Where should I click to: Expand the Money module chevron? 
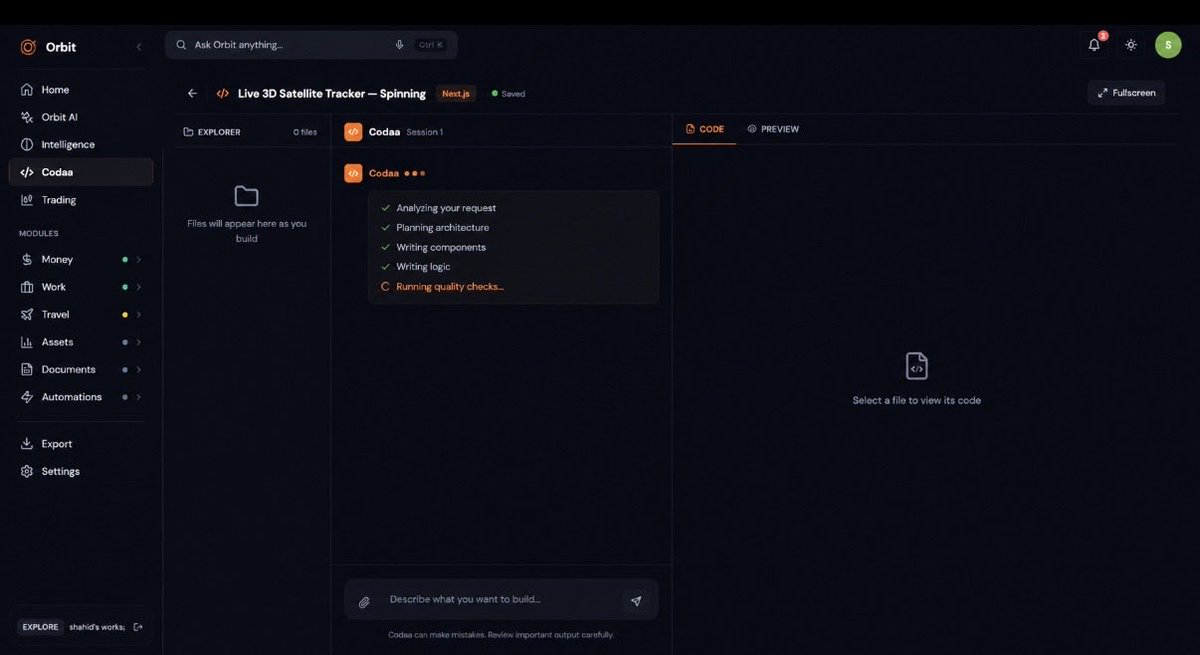click(138, 260)
